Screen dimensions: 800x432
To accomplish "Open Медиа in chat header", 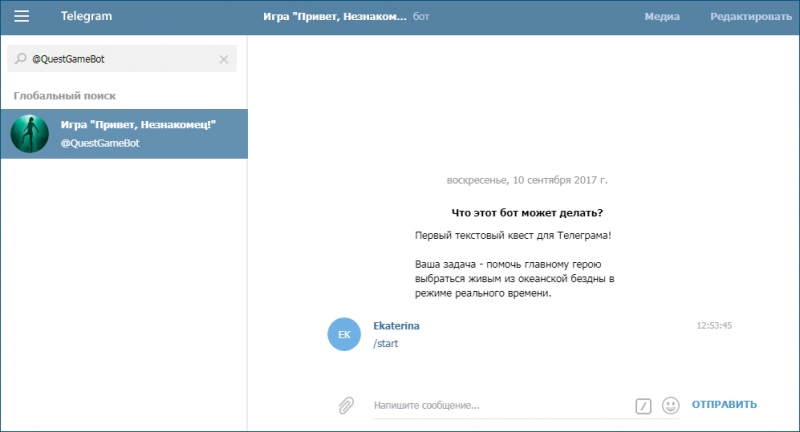I will [x=662, y=16].
